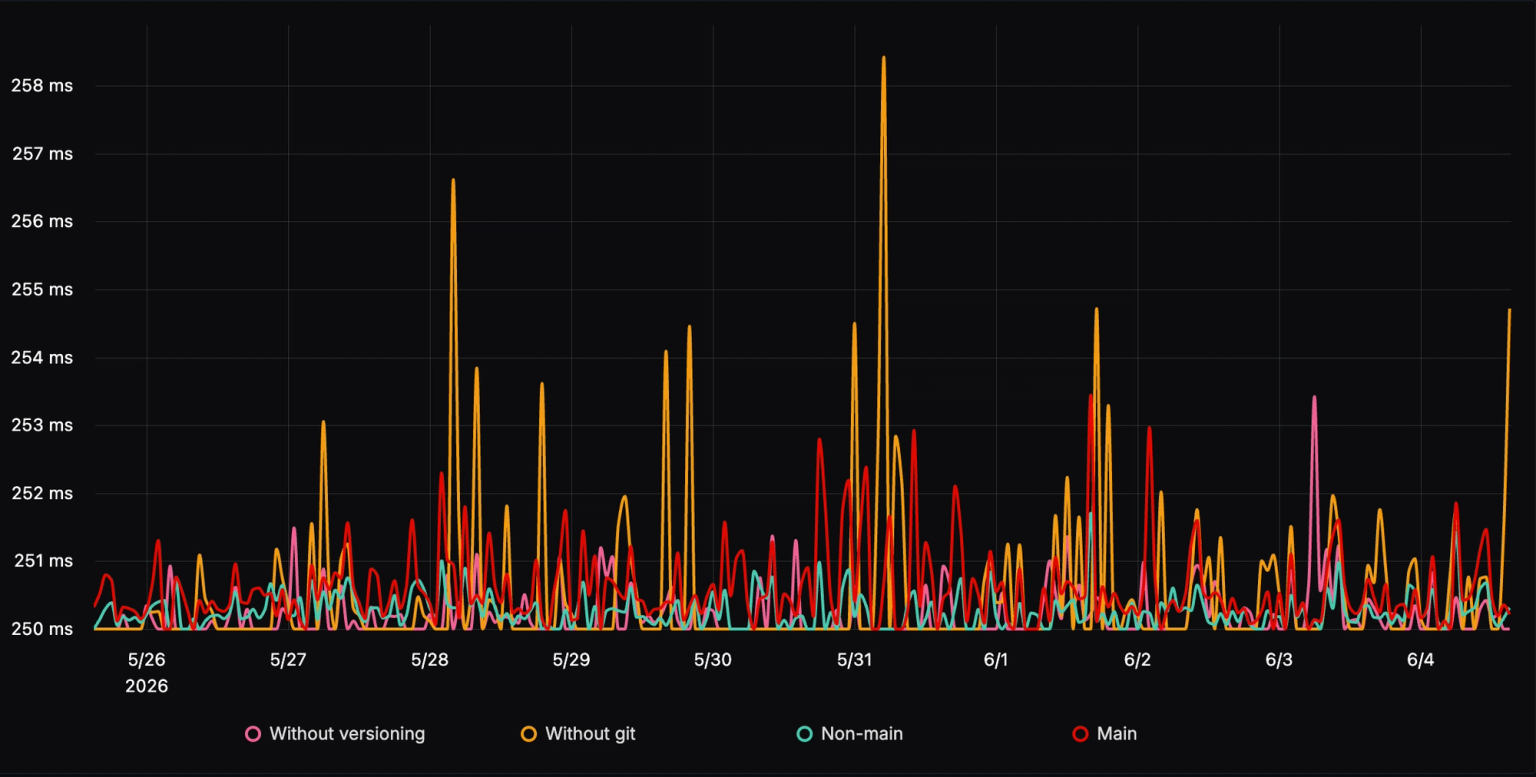Click the 5/27 date label
Viewport: 1536px width, 777px height.
pyautogui.click(x=288, y=660)
